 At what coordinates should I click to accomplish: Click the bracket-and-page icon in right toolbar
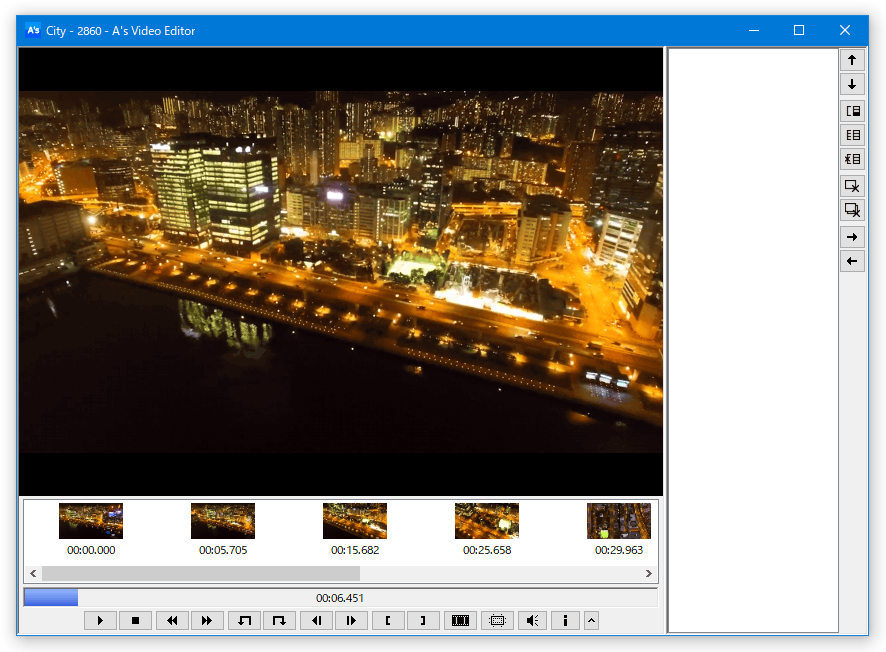[852, 111]
